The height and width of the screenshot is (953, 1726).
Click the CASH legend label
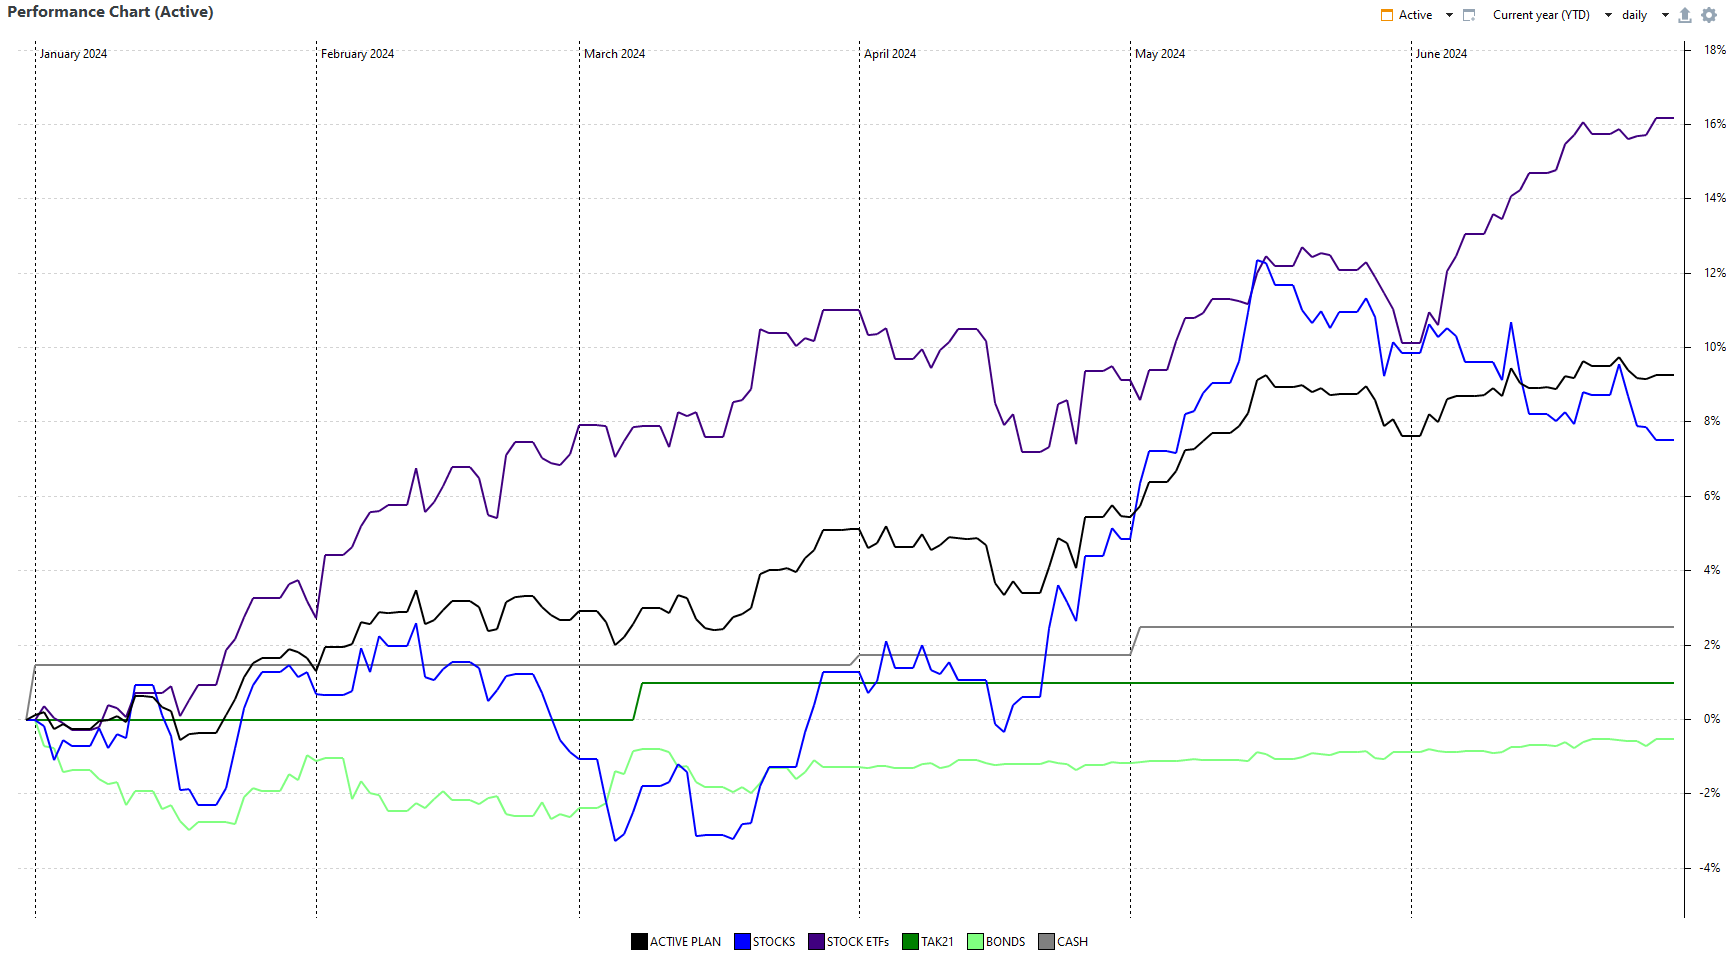pyautogui.click(x=1072, y=942)
